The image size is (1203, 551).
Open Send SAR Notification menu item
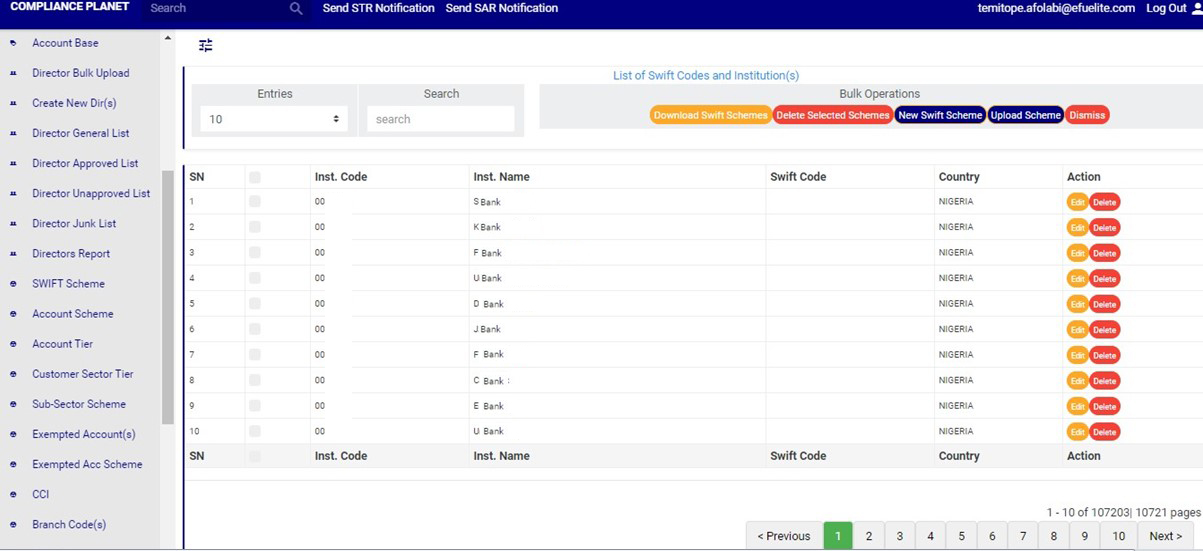tap(501, 8)
